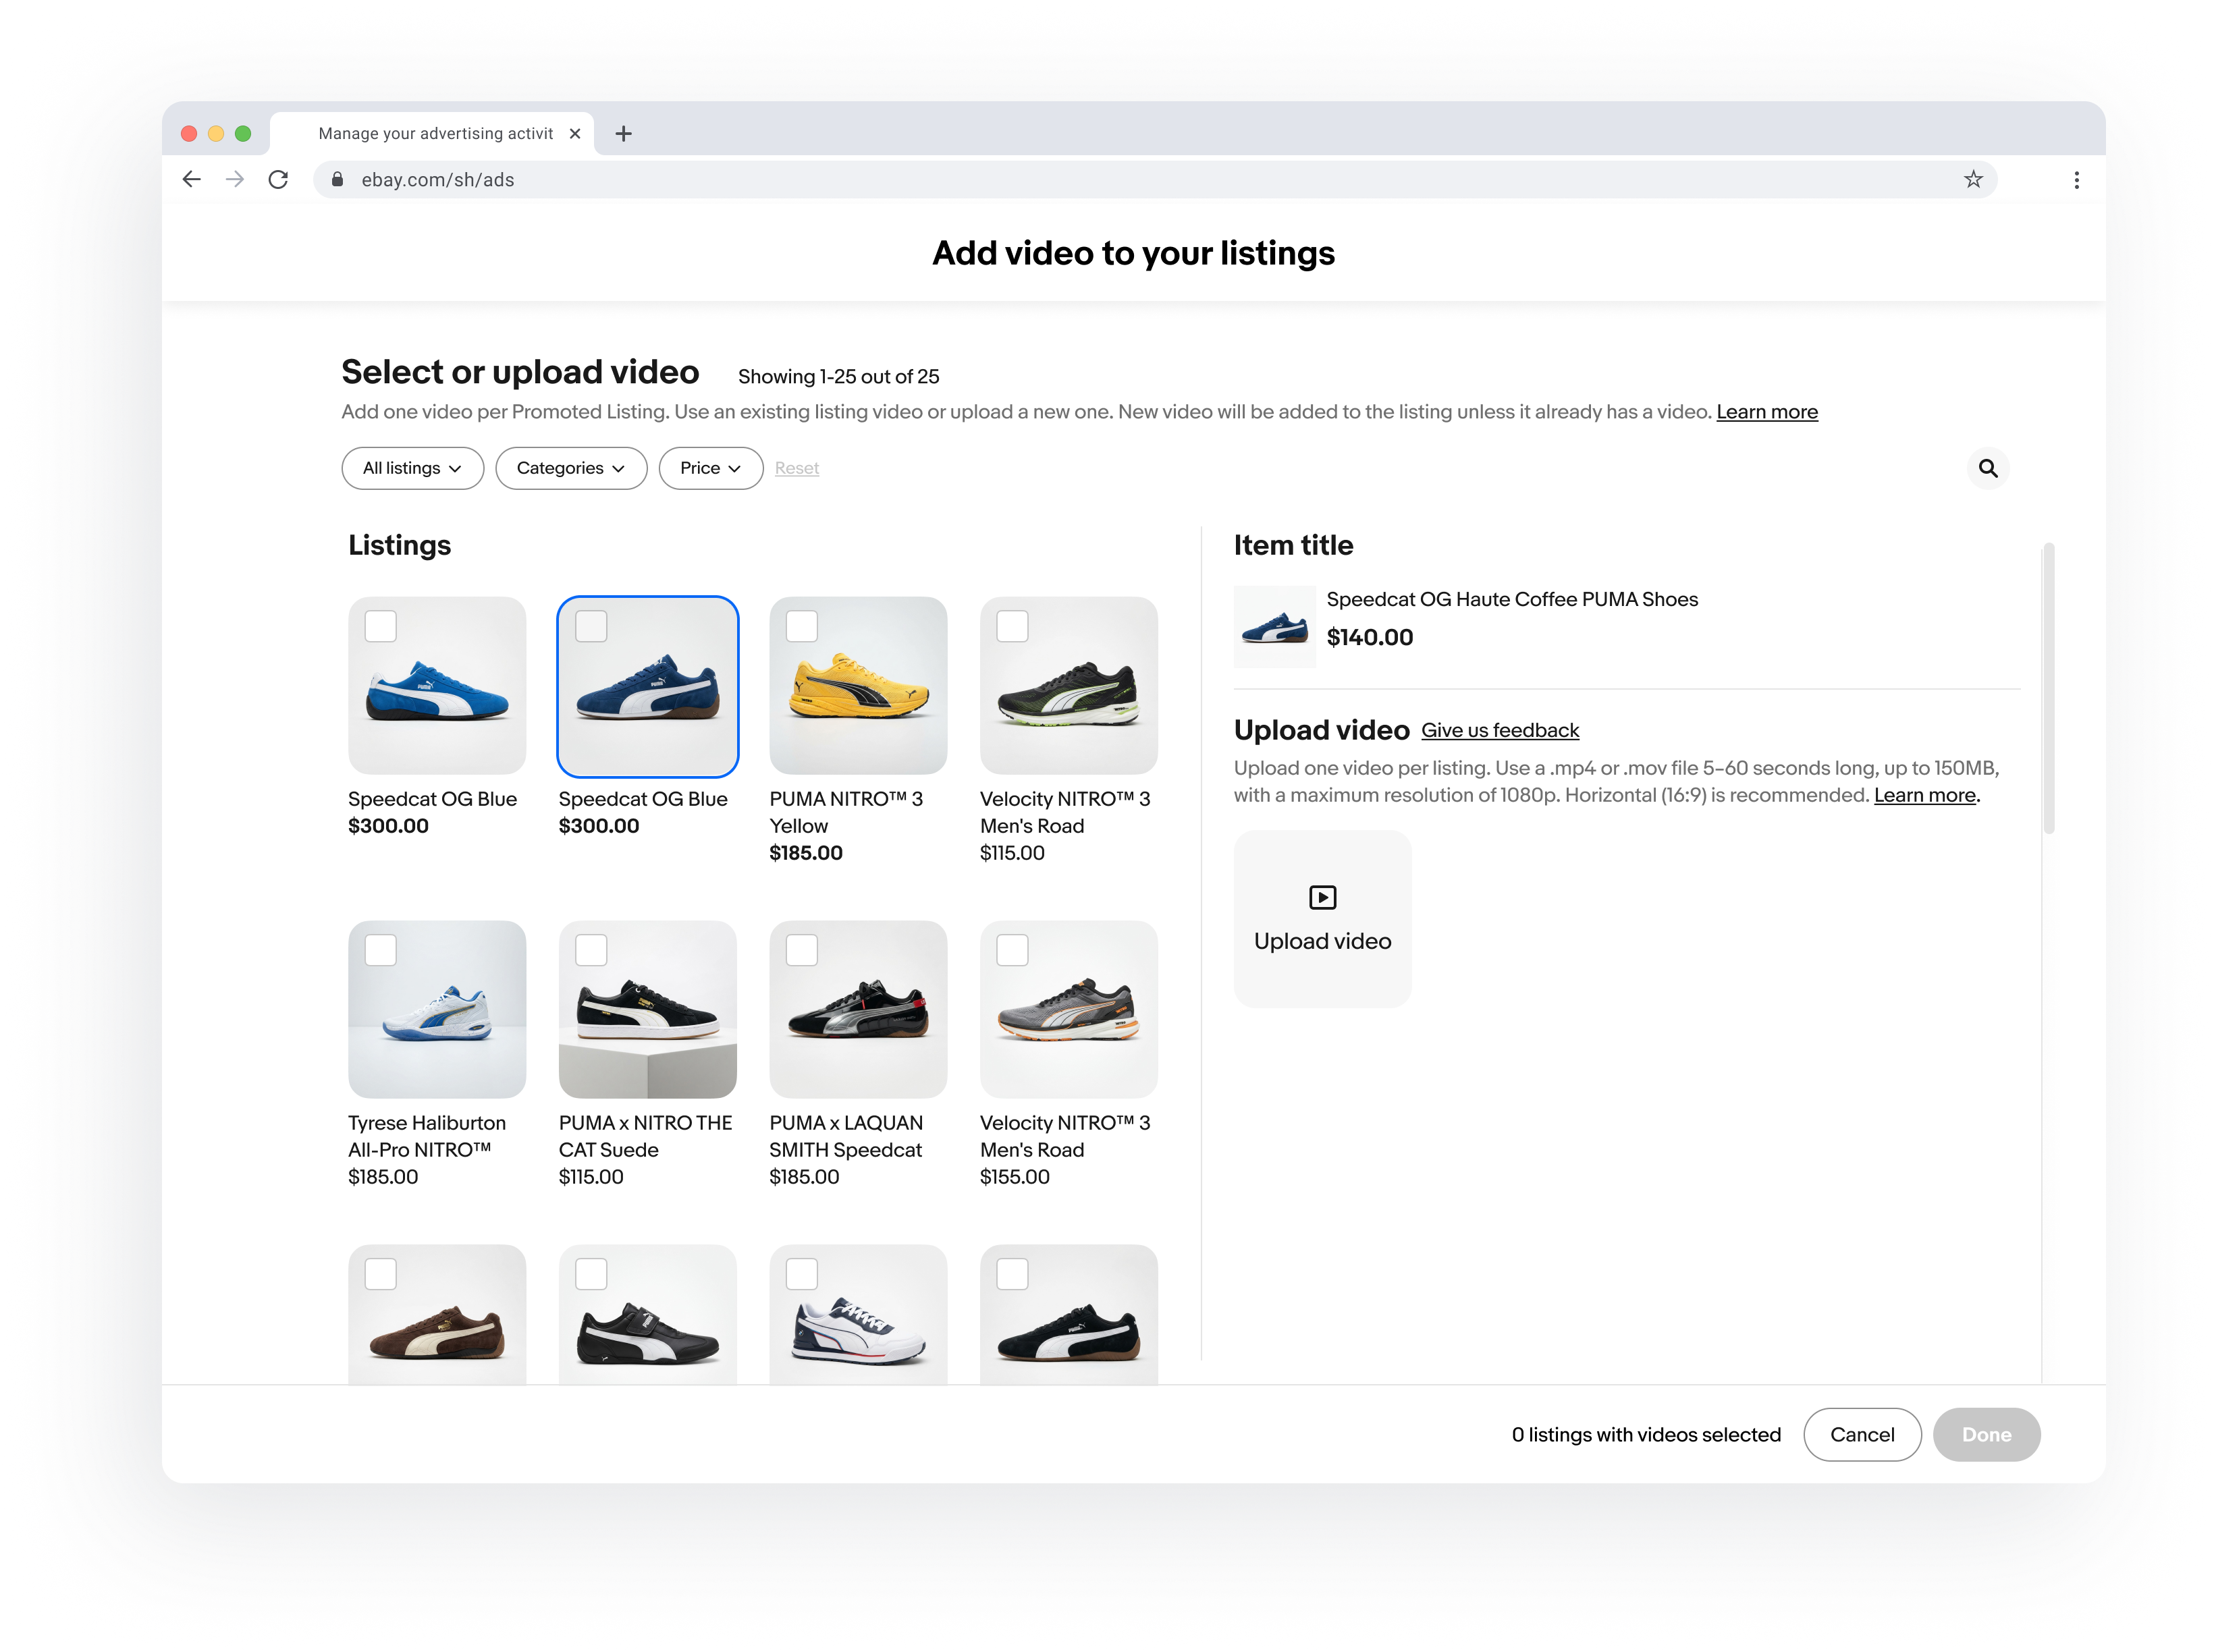Open a new browser tab with plus icon
The height and width of the screenshot is (1652, 2214).
623,133
